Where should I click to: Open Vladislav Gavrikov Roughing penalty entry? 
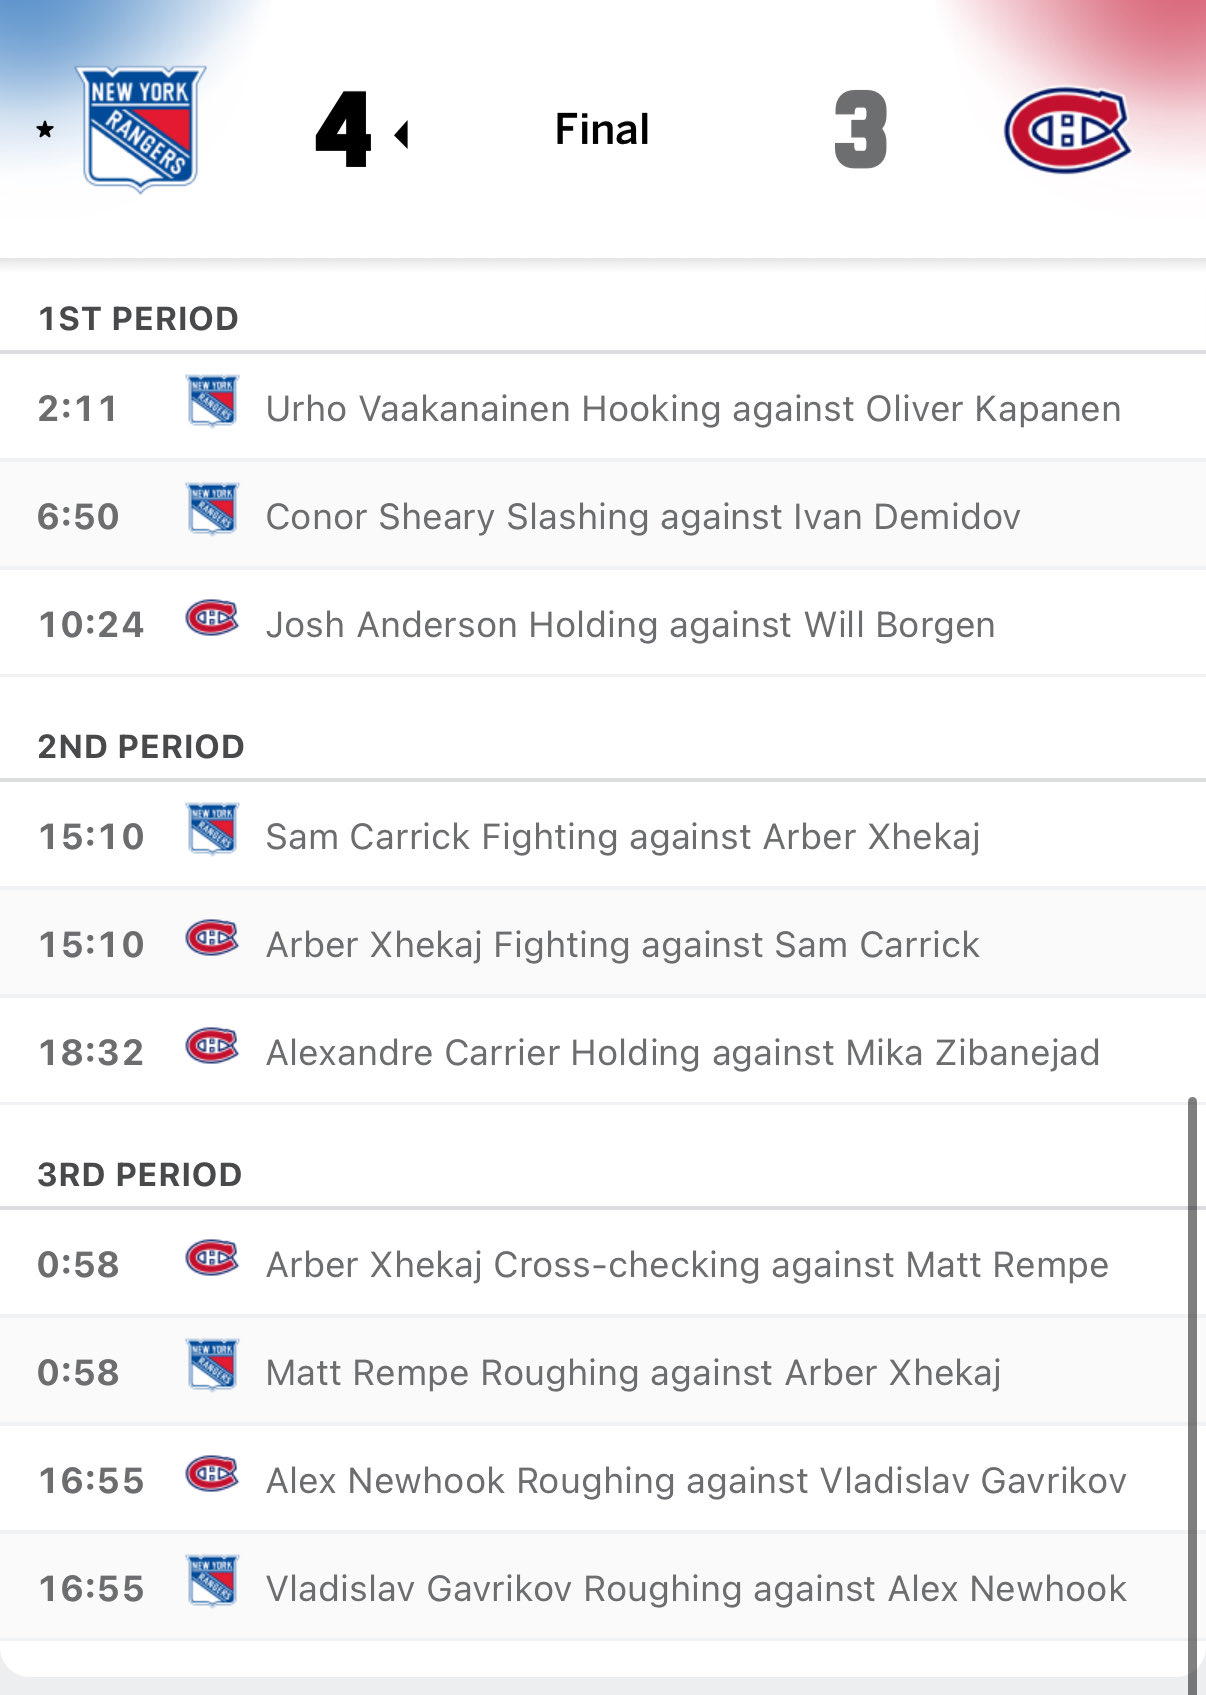[x=695, y=1589]
